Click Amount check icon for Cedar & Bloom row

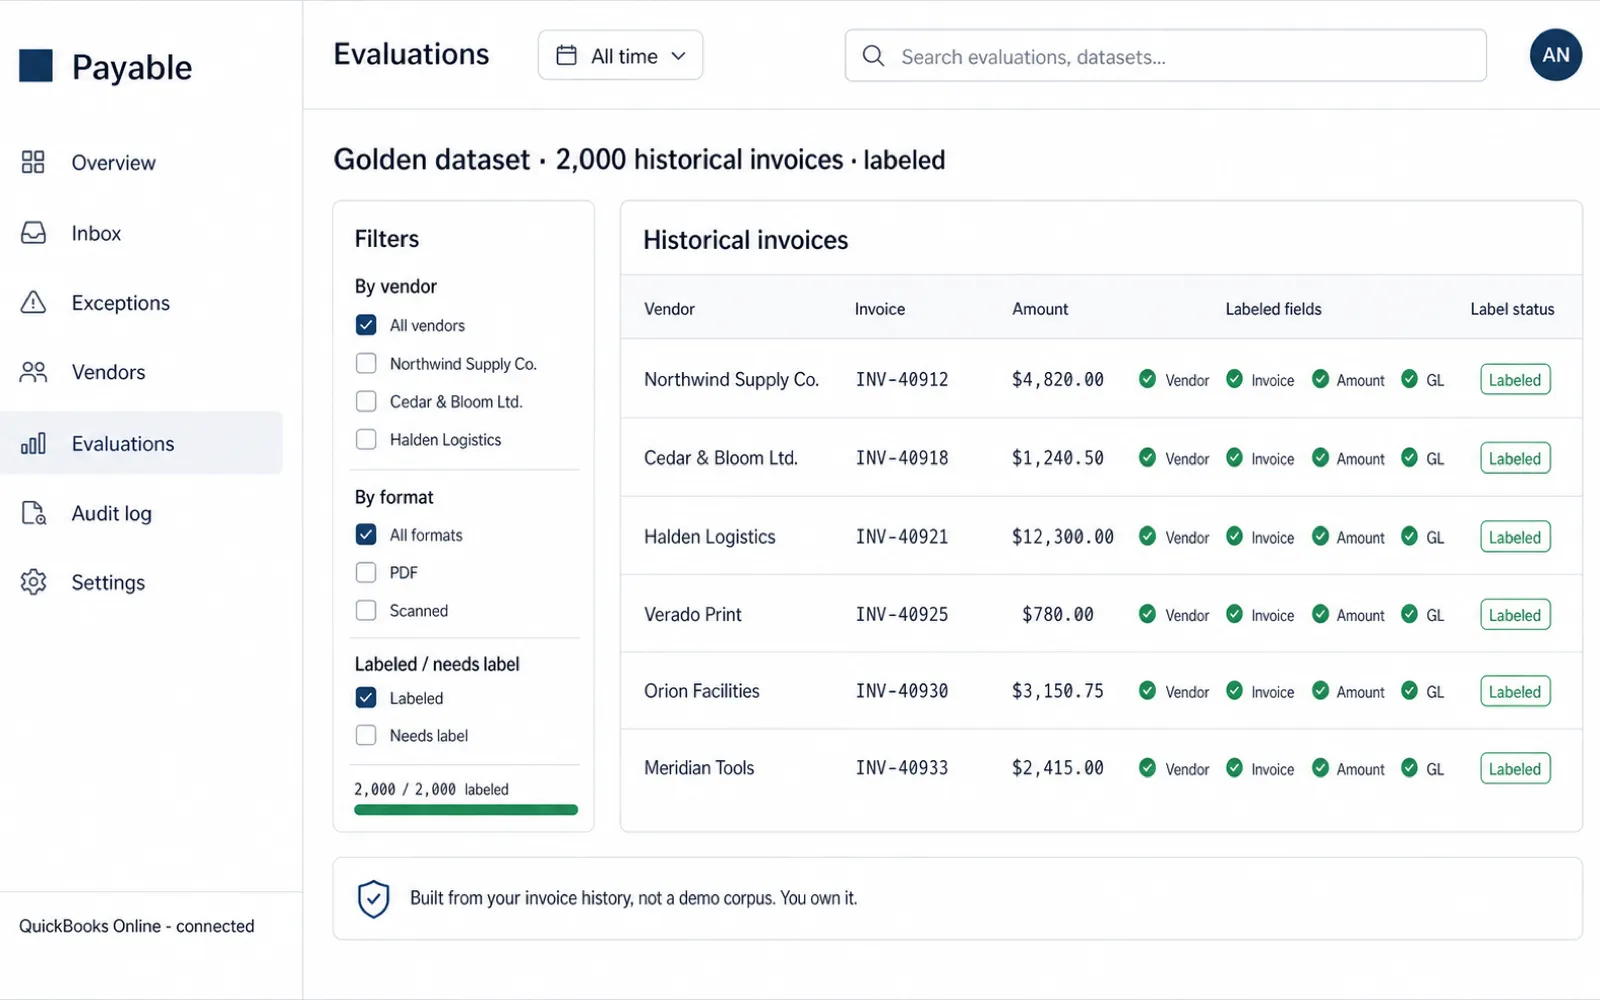tap(1320, 458)
